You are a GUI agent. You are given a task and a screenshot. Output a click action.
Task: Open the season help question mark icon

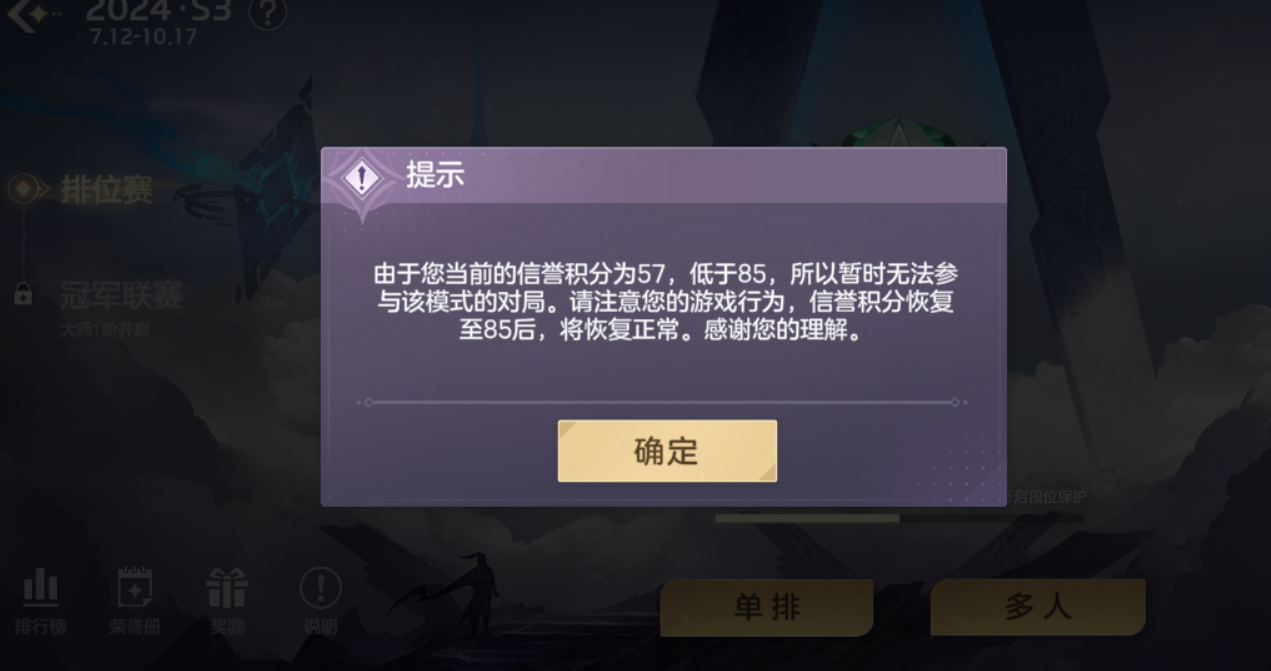(x=266, y=13)
